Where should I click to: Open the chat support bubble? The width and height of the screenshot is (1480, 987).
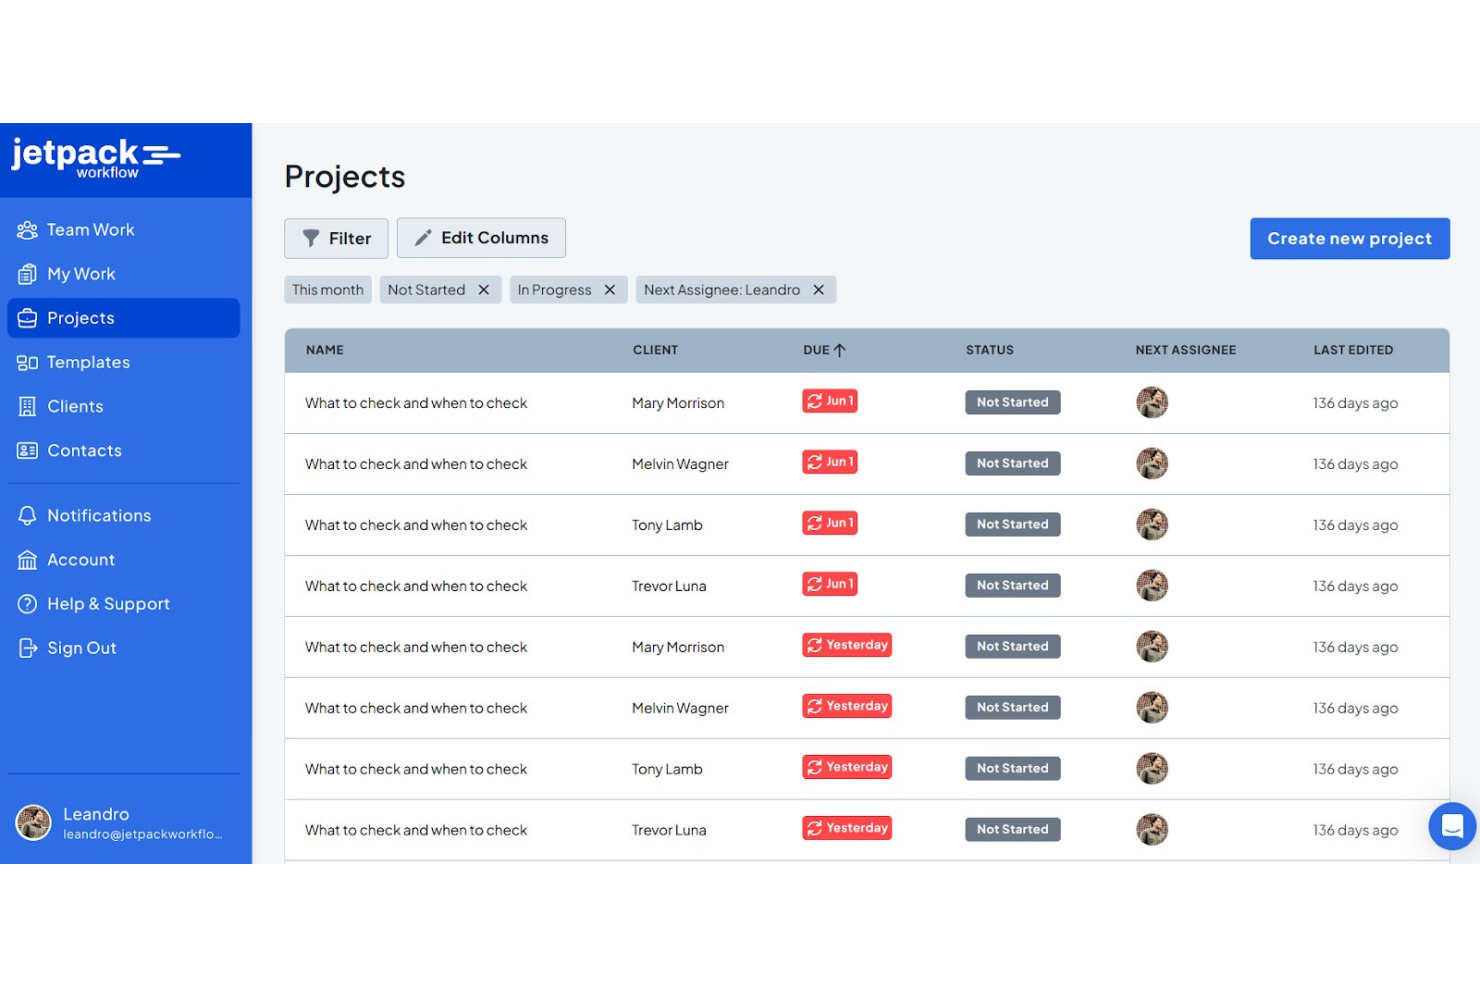click(1452, 827)
